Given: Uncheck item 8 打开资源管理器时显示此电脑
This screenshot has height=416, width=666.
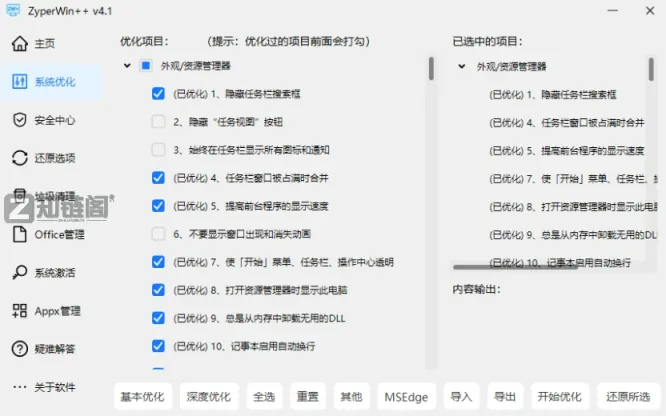Looking at the screenshot, I should [x=158, y=290].
